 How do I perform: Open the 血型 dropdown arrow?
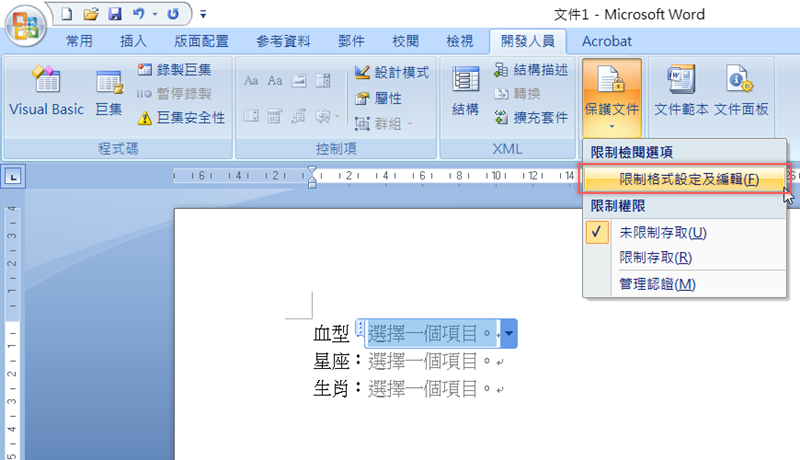tap(509, 334)
